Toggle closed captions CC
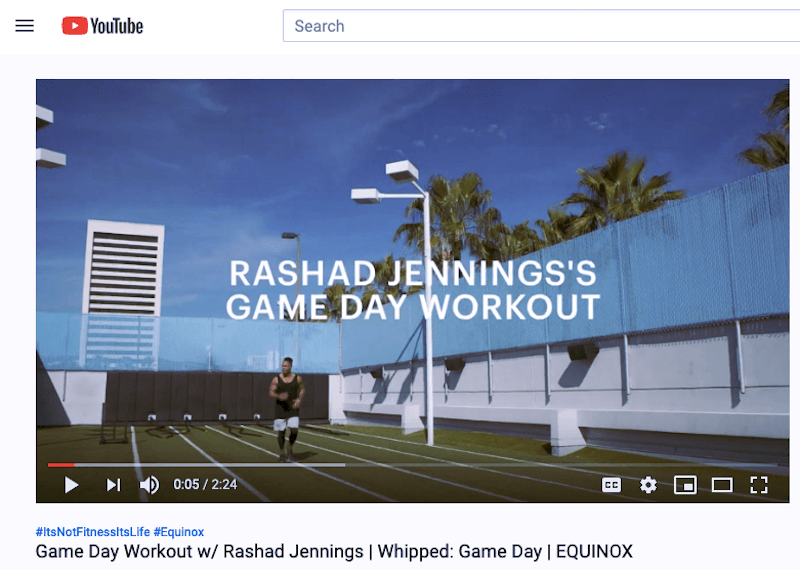Viewport: 800px width, 570px height. [611, 485]
